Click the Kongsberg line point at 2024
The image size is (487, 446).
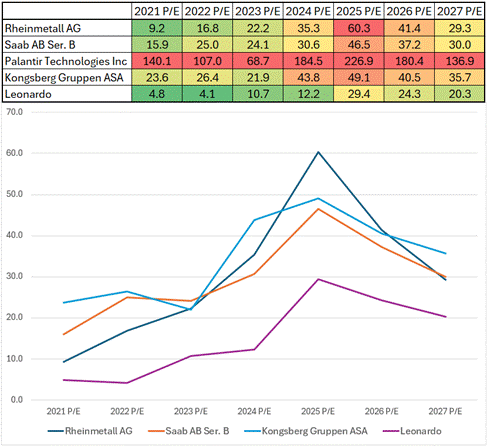(255, 220)
